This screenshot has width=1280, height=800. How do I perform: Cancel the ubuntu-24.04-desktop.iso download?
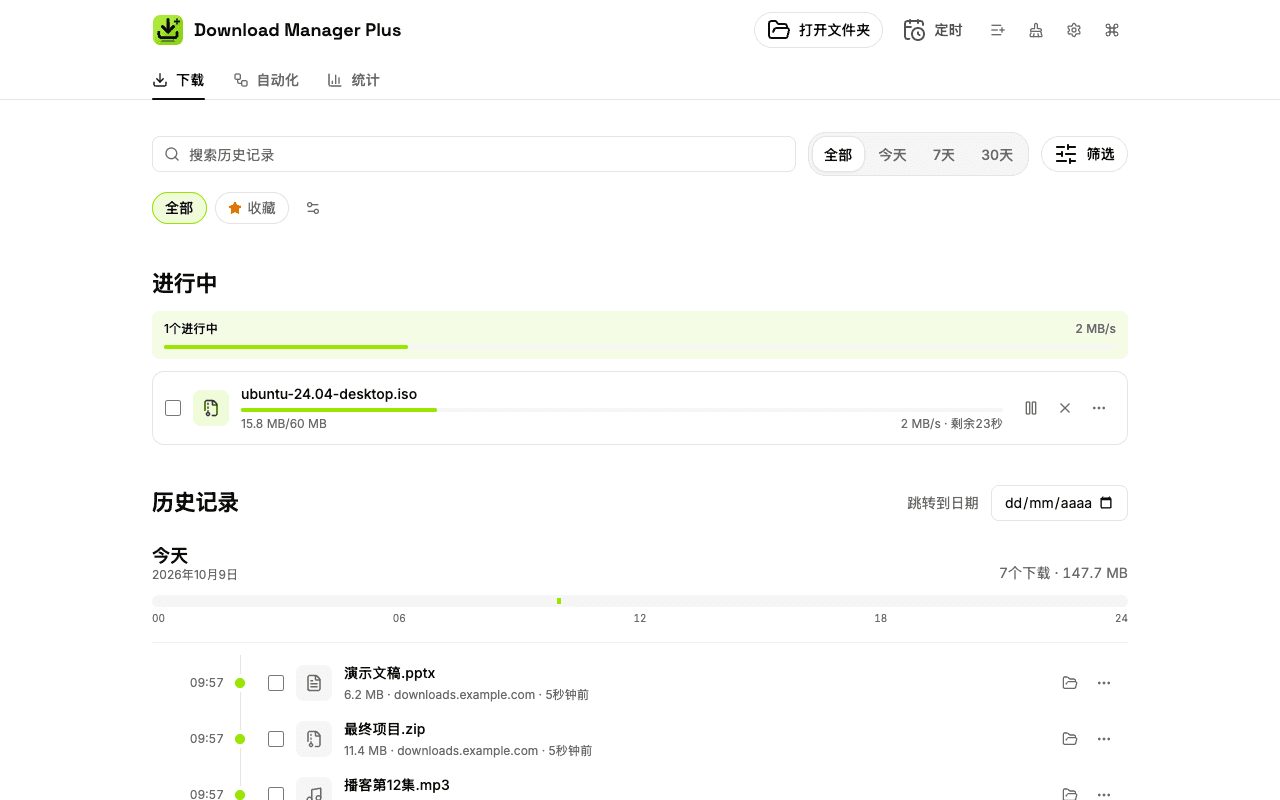pos(1065,408)
